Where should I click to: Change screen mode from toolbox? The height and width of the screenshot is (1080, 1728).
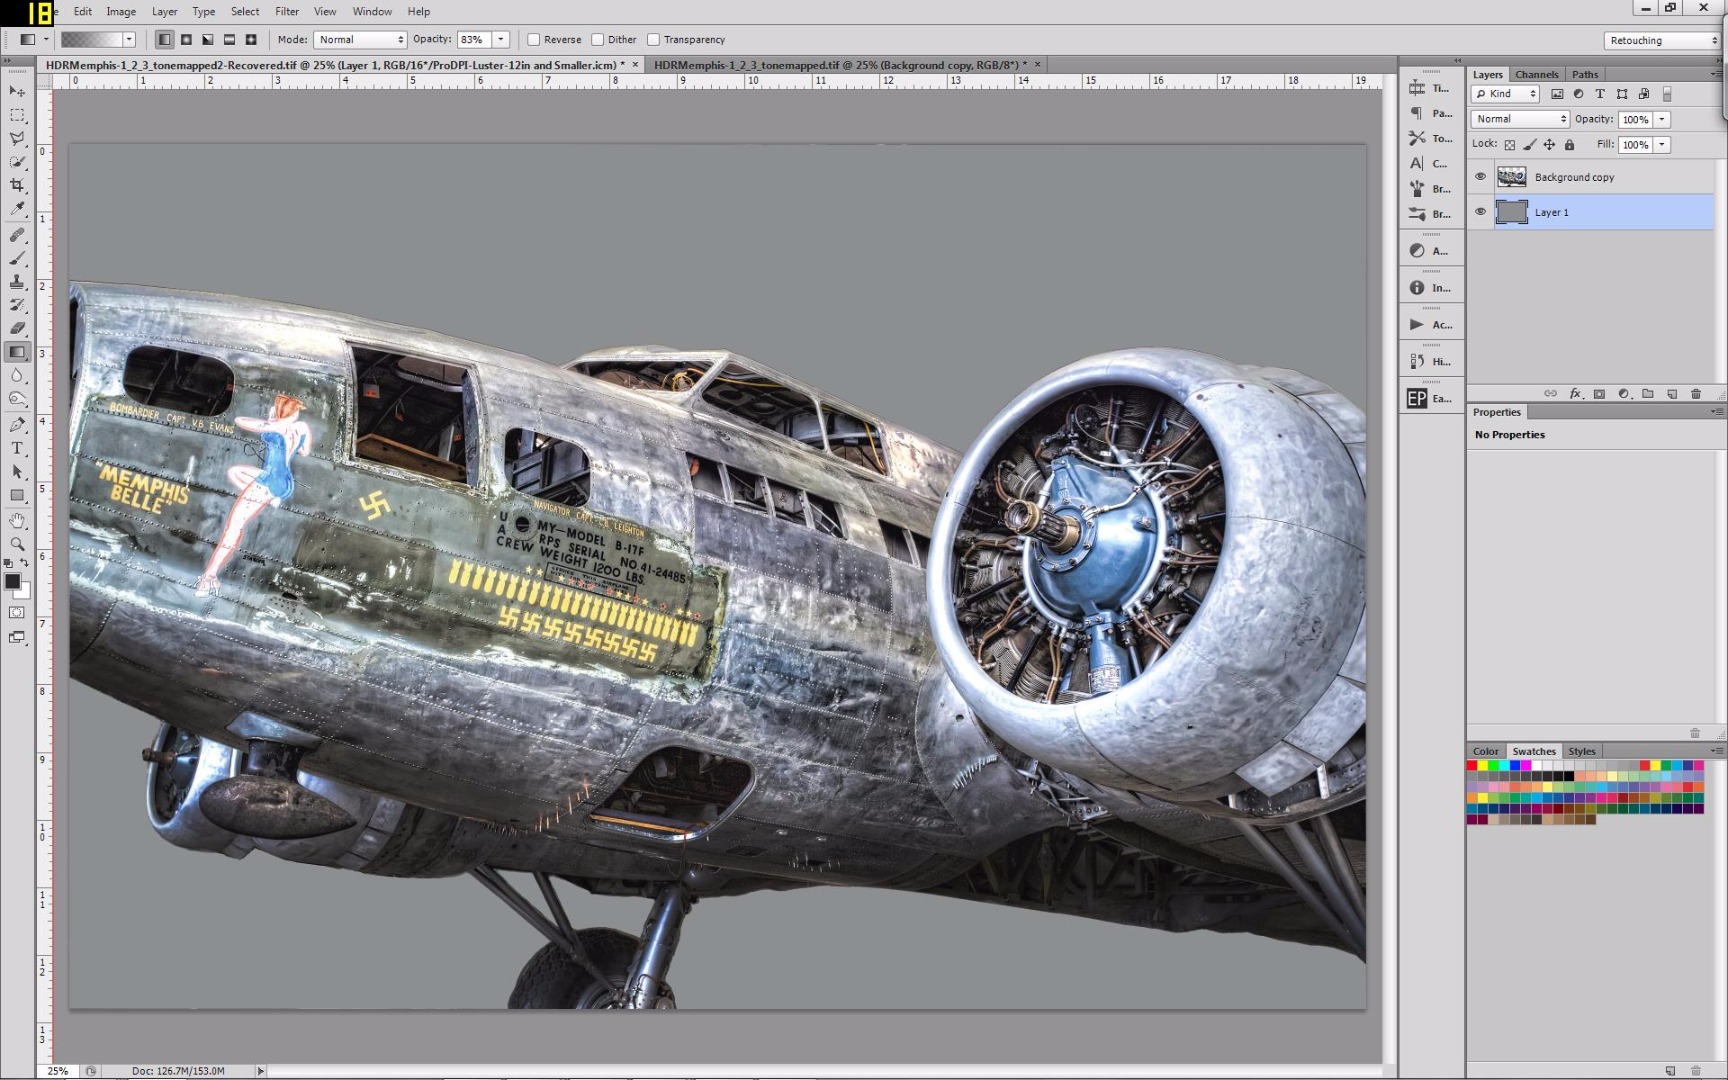(x=17, y=637)
